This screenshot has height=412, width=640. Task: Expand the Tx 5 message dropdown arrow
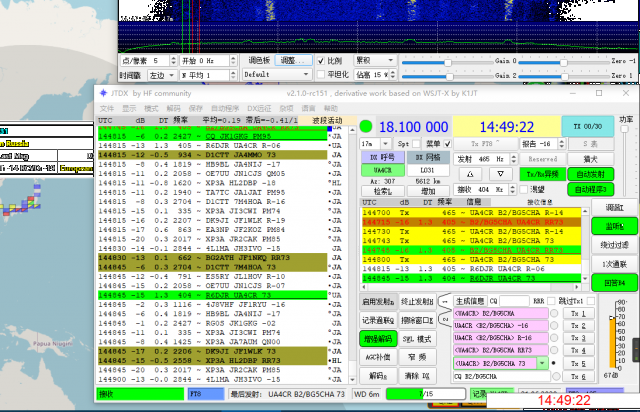(542, 363)
